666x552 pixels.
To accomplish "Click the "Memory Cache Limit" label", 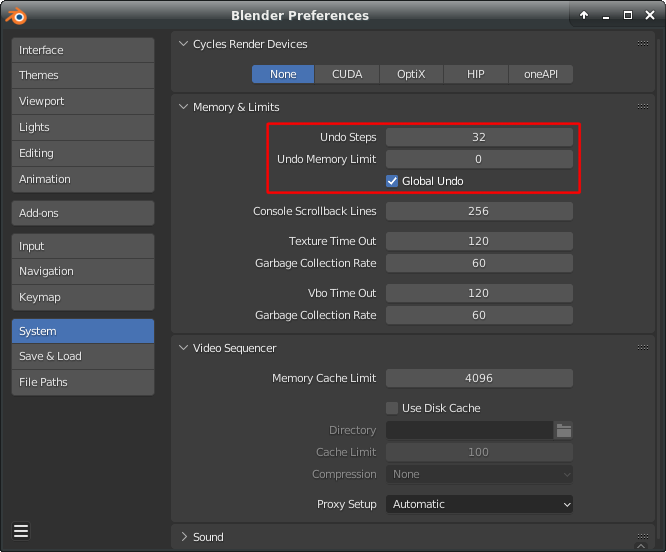I will coord(324,378).
